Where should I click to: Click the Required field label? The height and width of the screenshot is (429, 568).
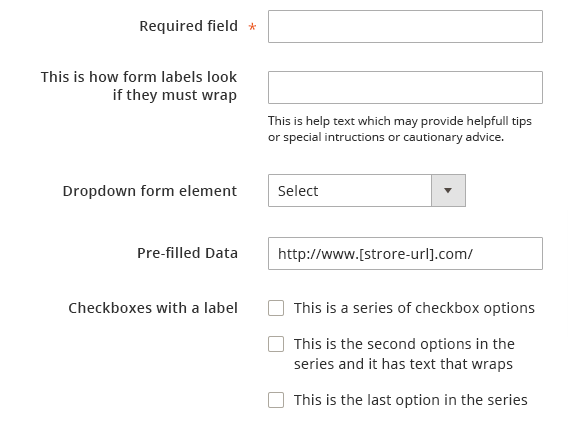(188, 26)
